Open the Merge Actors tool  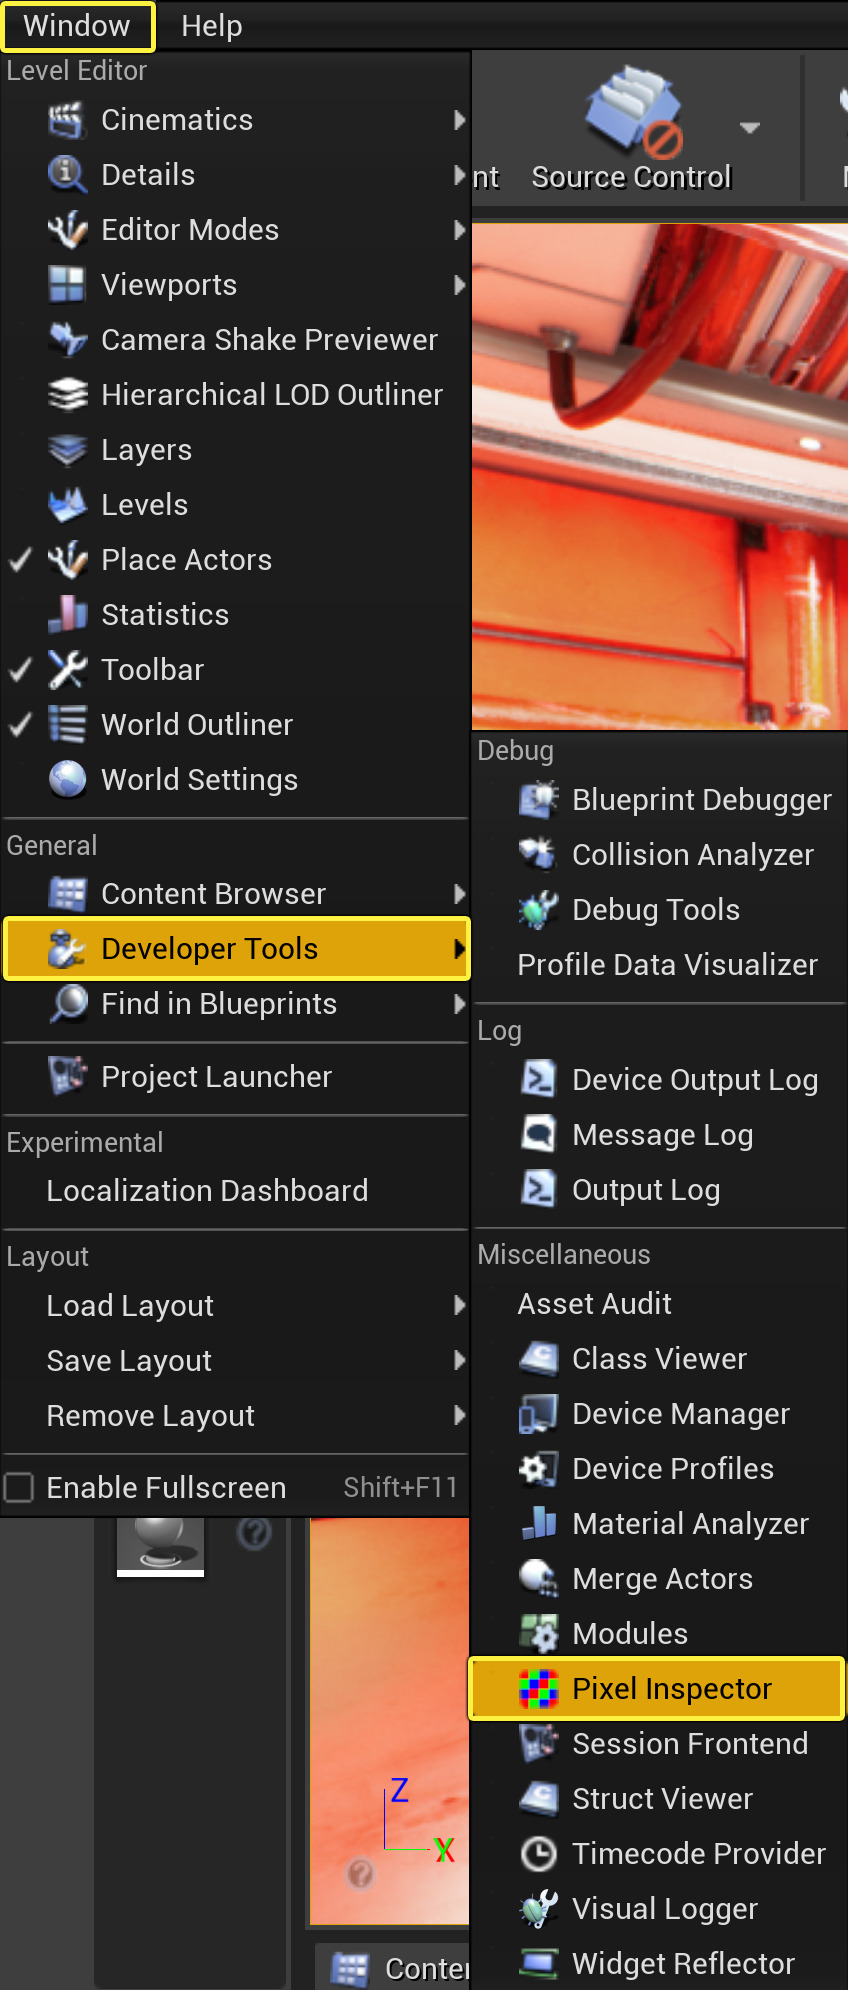[661, 1578]
